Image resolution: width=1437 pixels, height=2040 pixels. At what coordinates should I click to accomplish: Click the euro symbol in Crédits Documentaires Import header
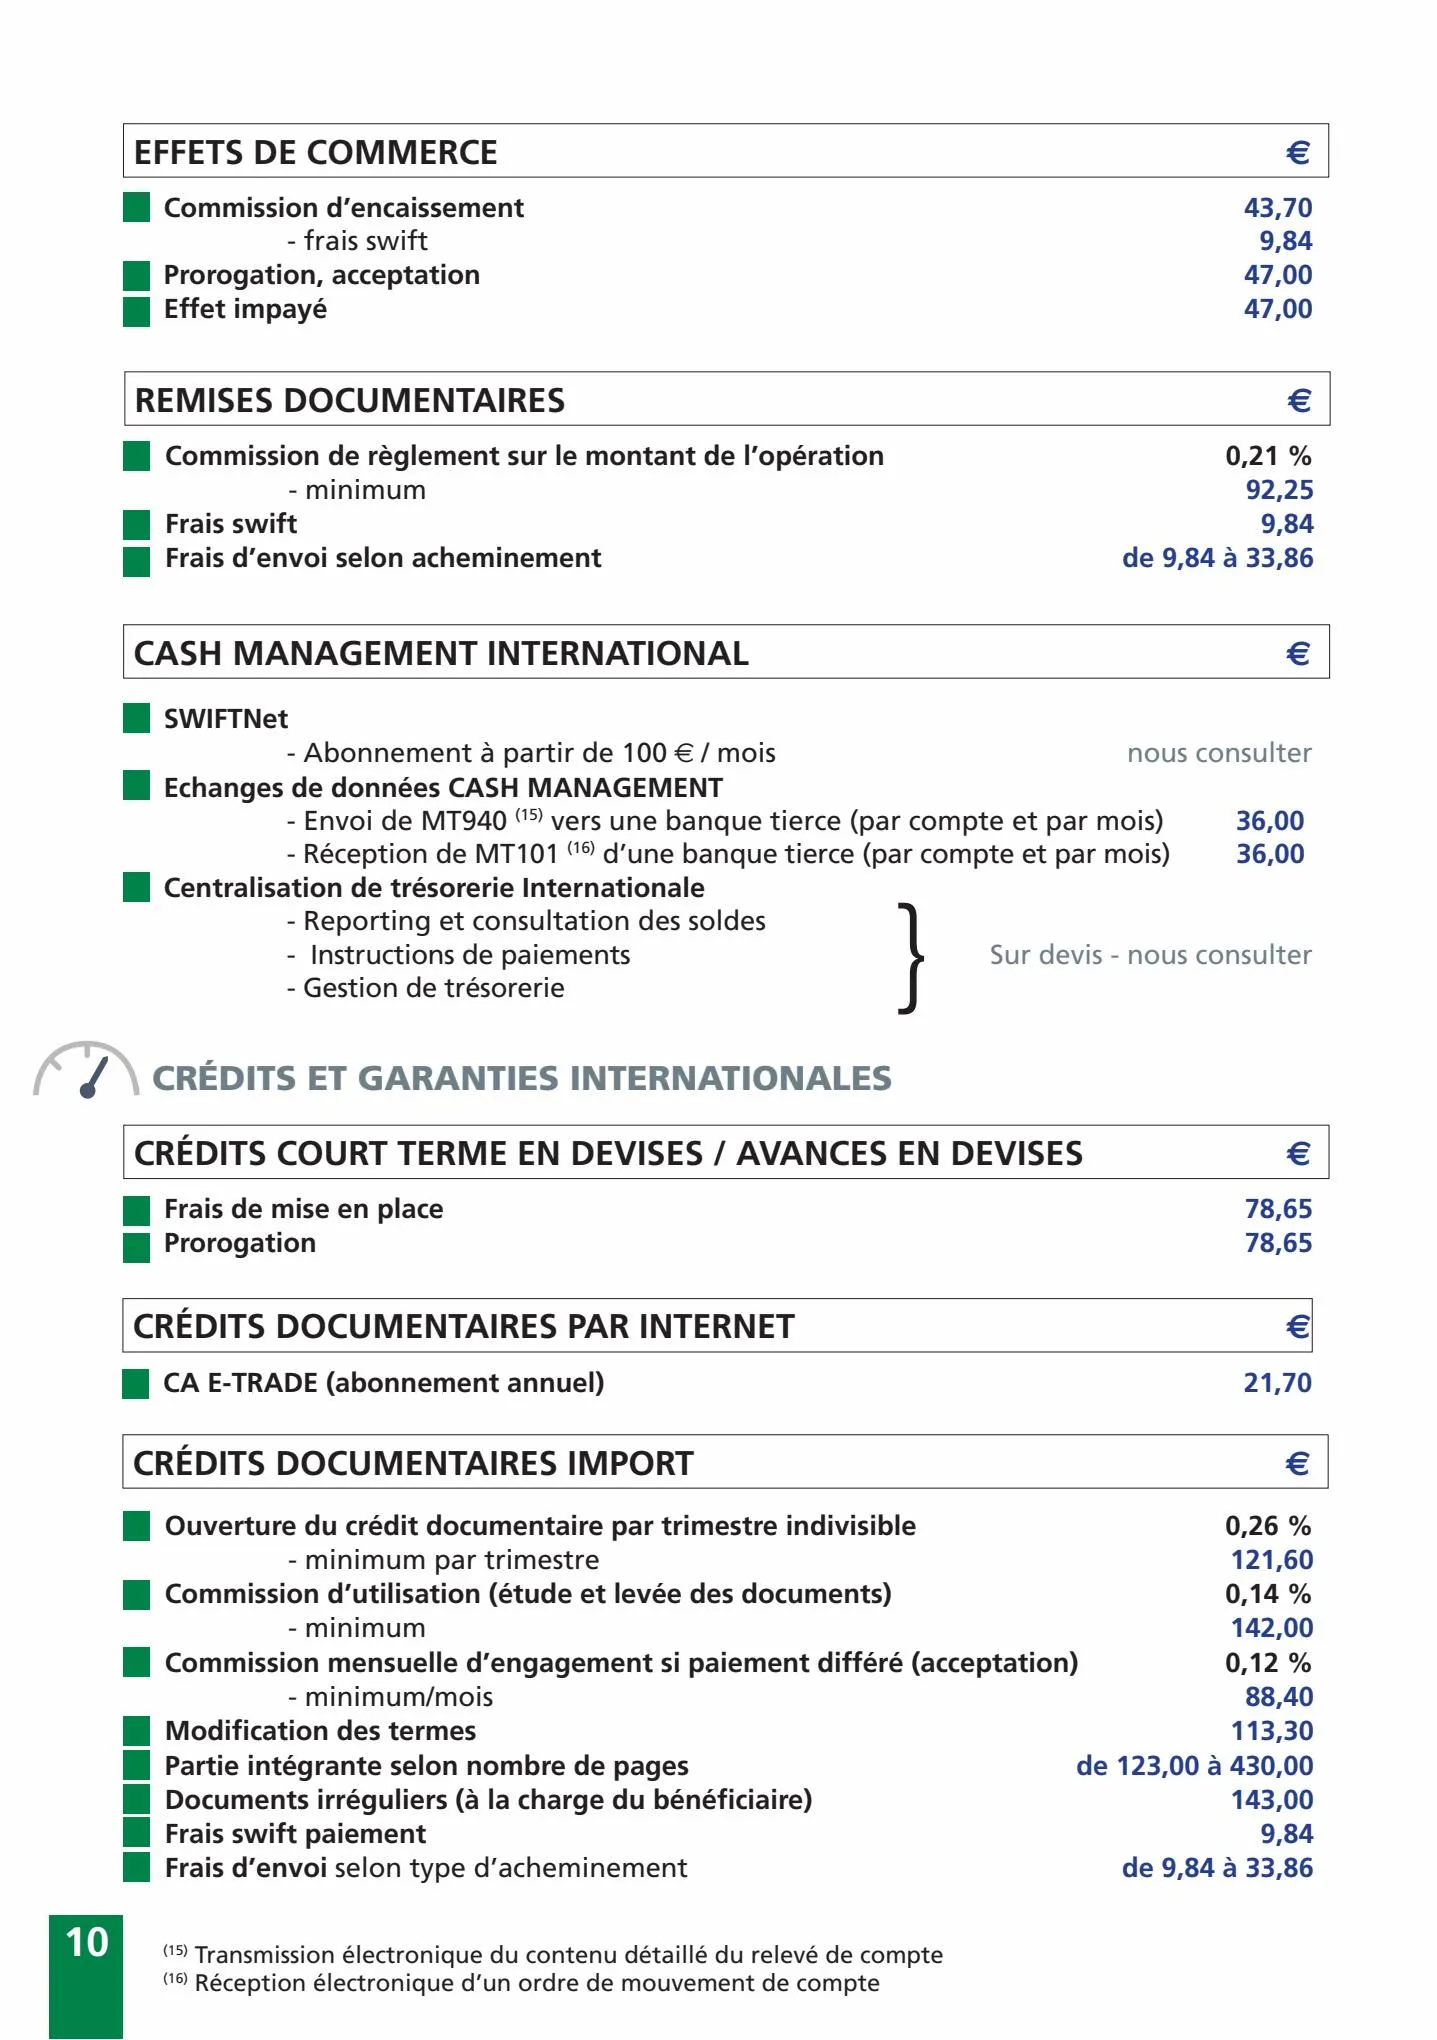pyautogui.click(x=1297, y=1463)
